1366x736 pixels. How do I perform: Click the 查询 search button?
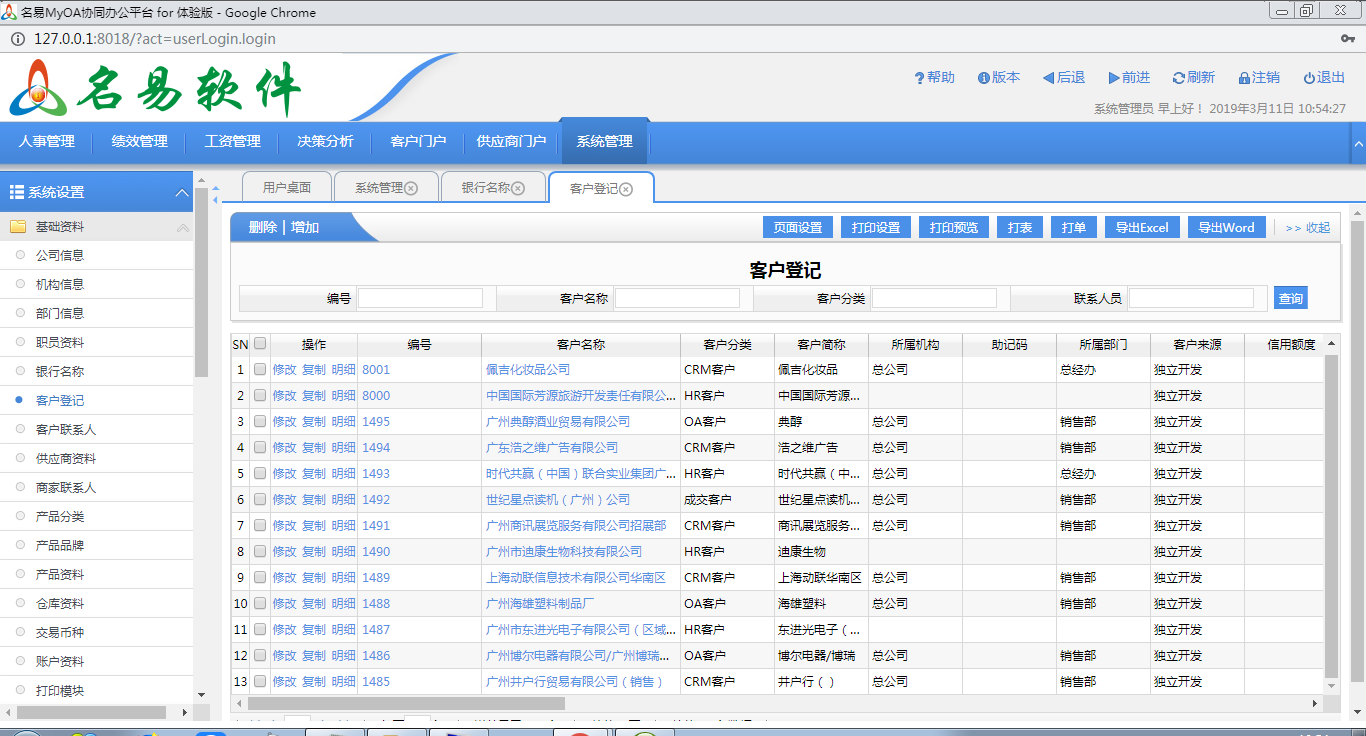(1290, 298)
